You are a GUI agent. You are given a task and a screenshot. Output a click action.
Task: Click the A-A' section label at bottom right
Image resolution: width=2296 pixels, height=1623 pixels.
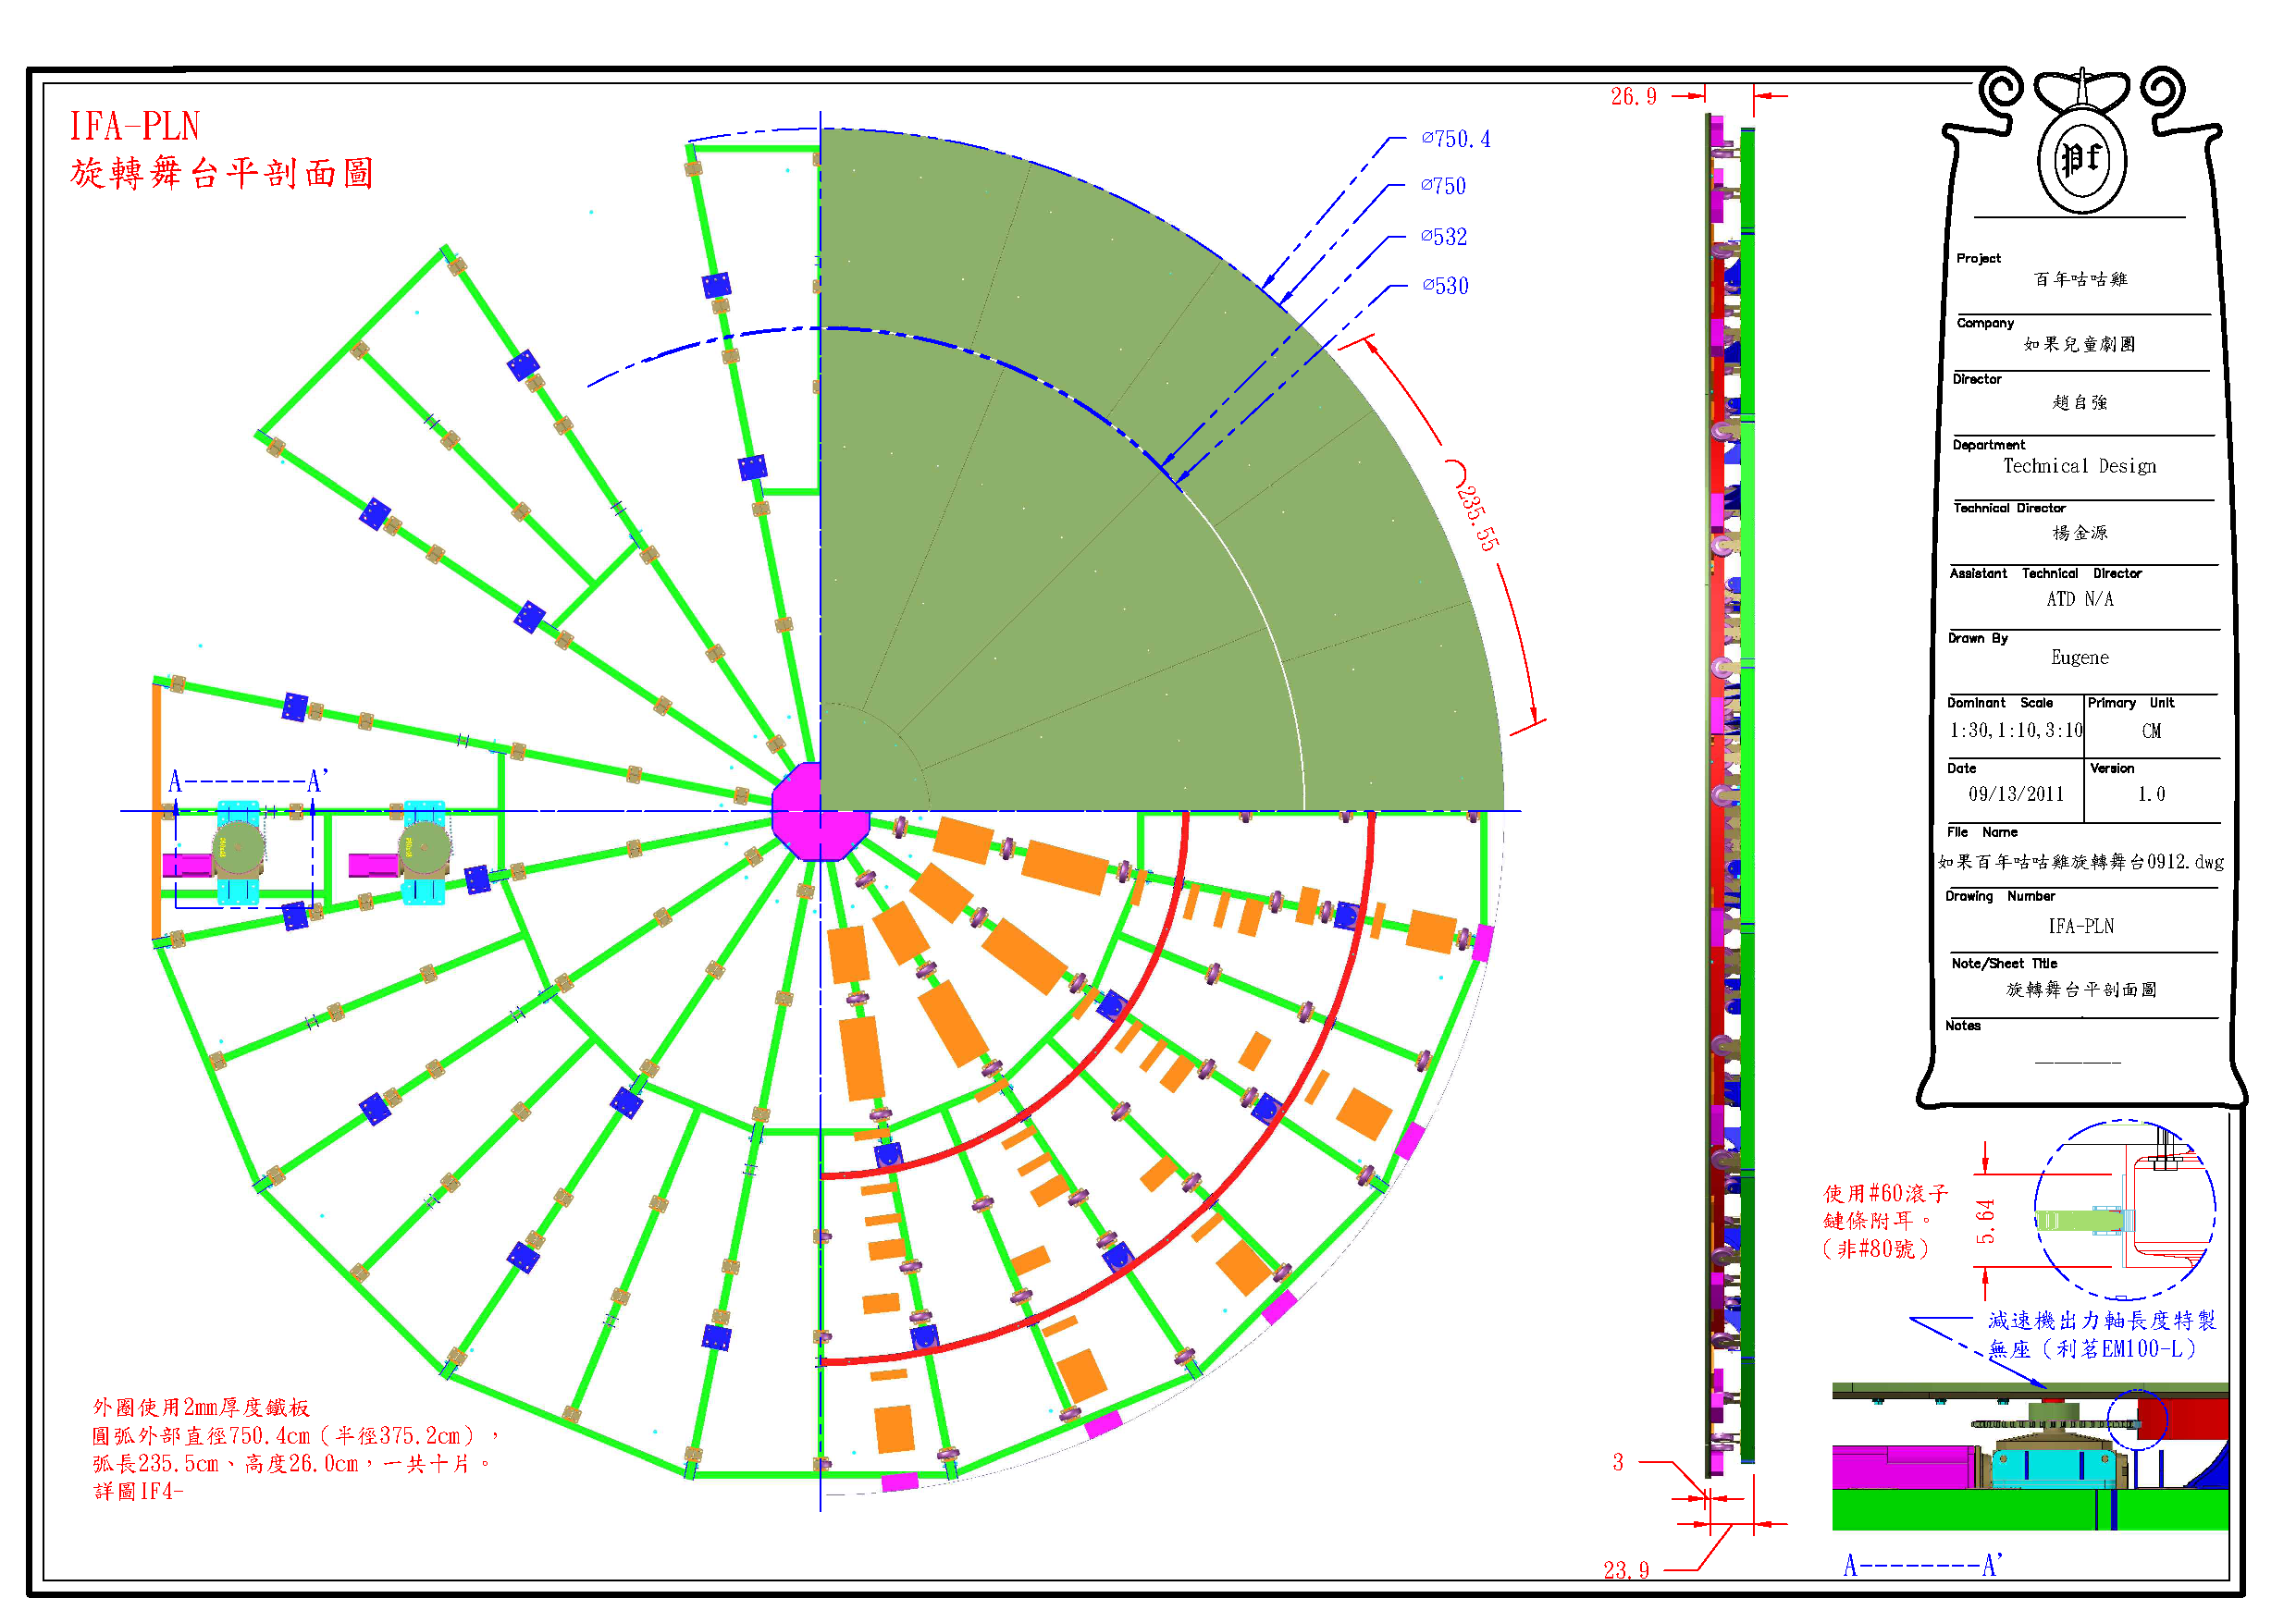[x=1922, y=1566]
